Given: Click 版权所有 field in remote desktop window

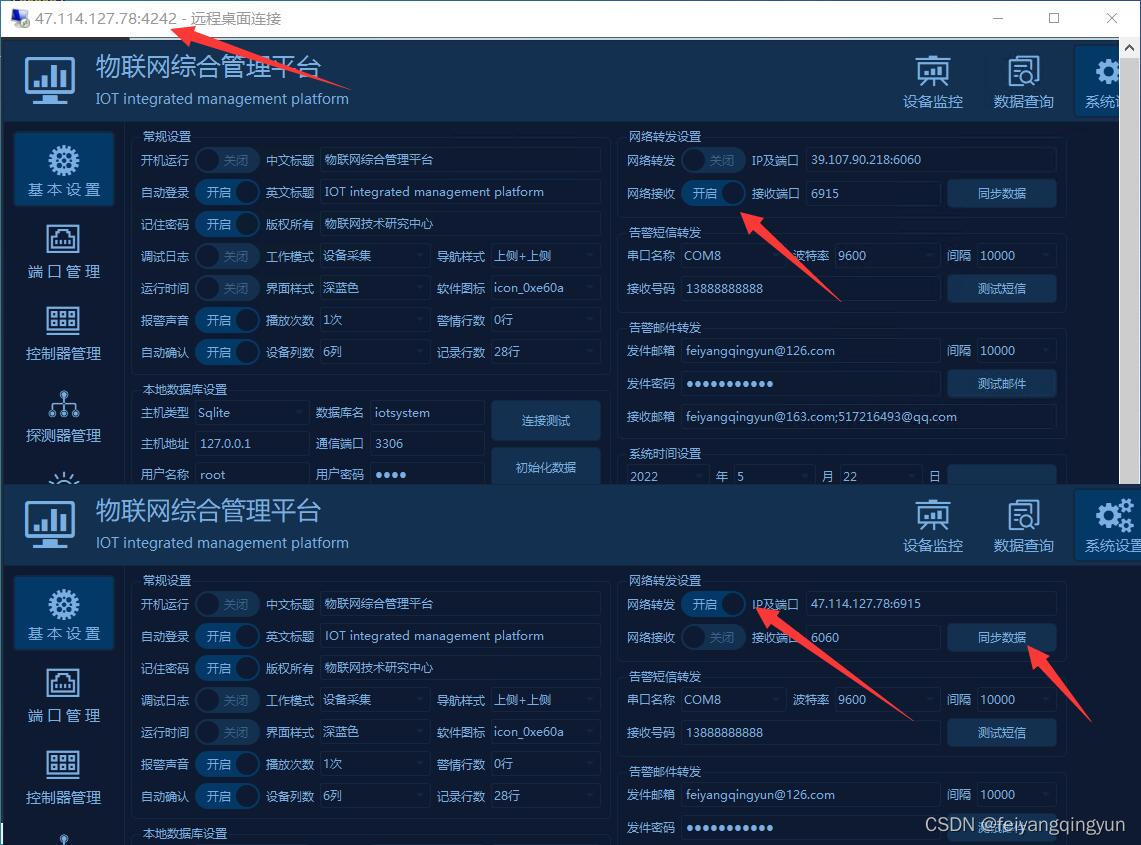Looking at the screenshot, I should click(460, 224).
